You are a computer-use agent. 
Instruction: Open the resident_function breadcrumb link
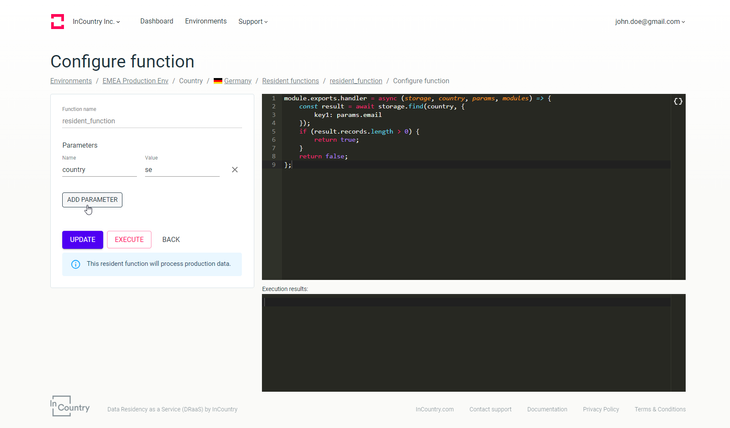(356, 81)
